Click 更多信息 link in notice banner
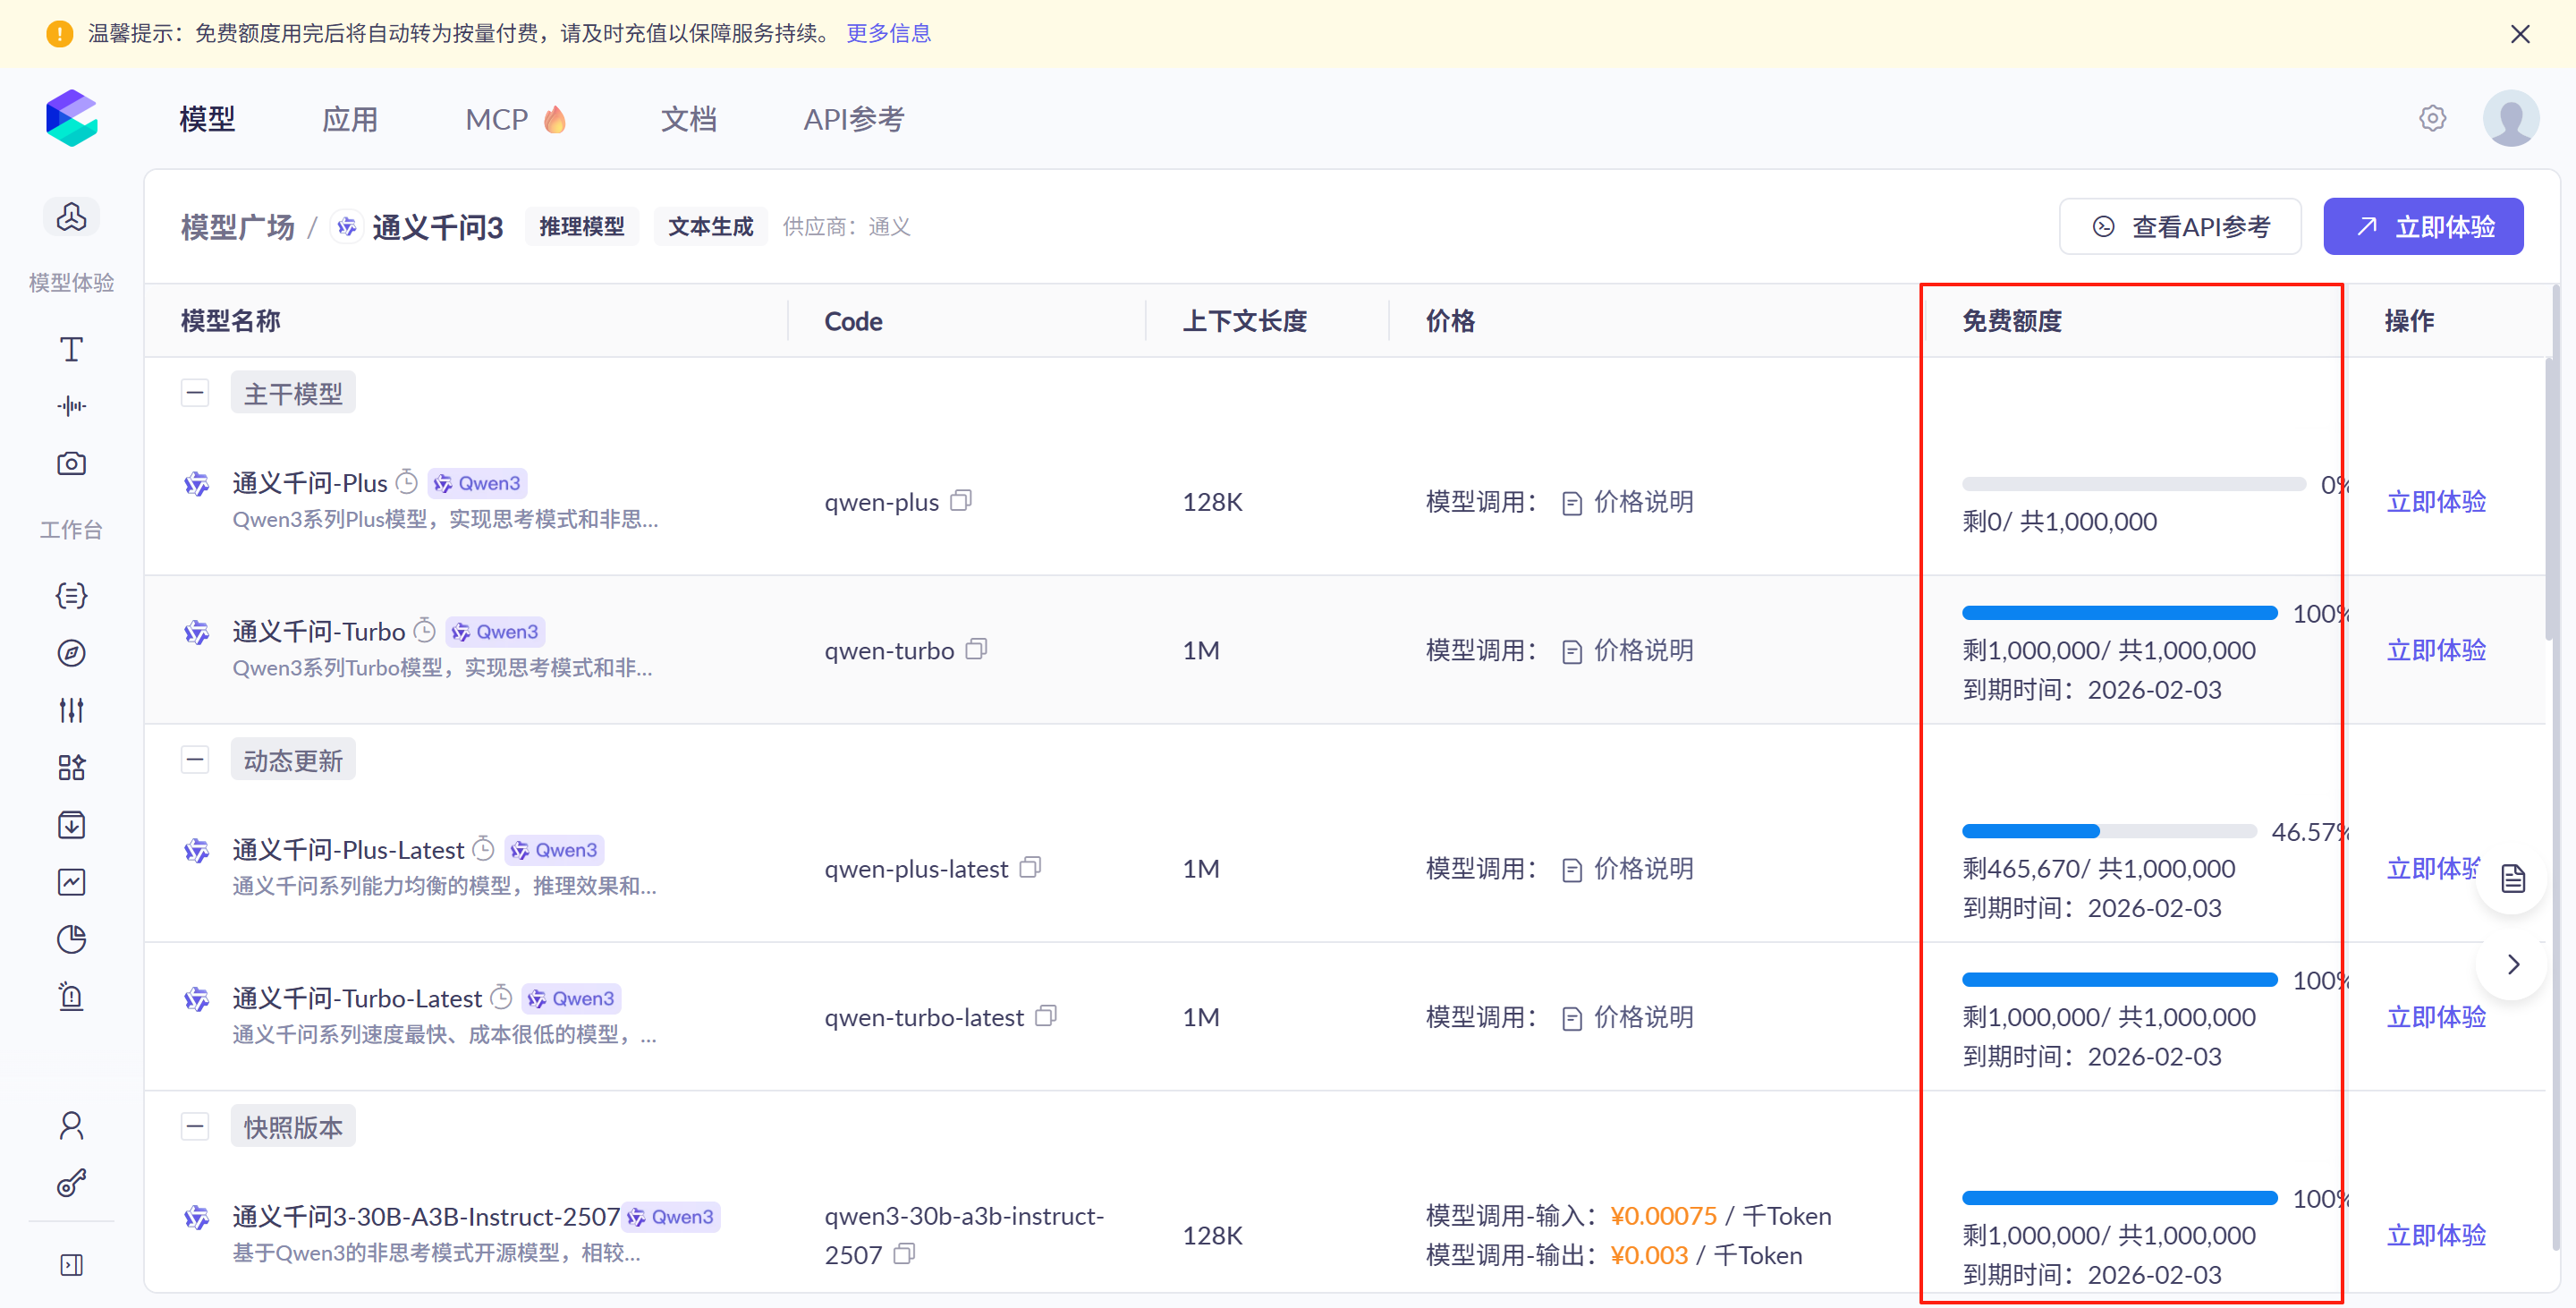 pos(888,33)
